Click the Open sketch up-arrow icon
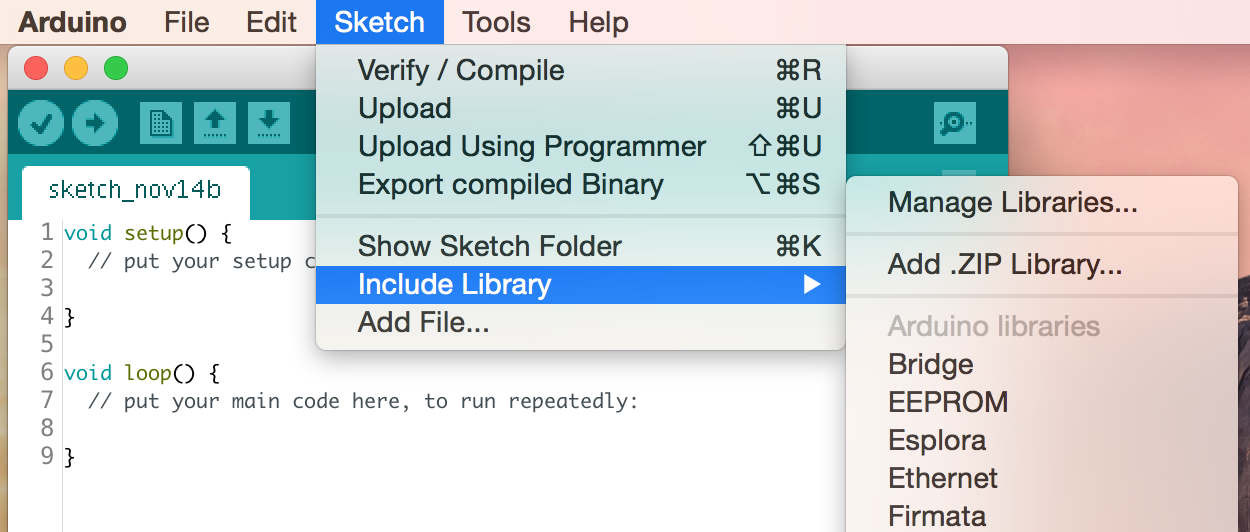This screenshot has width=1250, height=532. coord(214,123)
